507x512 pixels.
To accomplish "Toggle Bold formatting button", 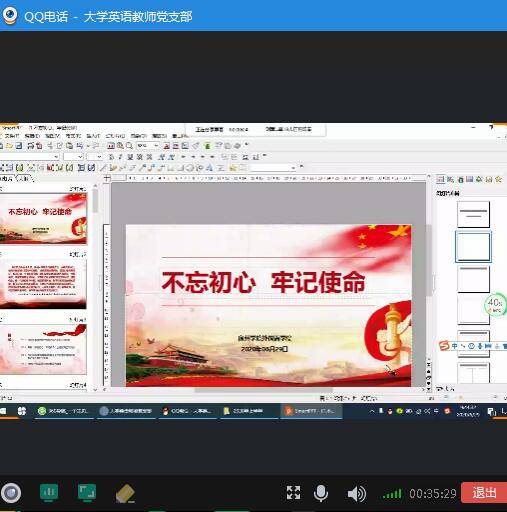I will [x=111, y=157].
